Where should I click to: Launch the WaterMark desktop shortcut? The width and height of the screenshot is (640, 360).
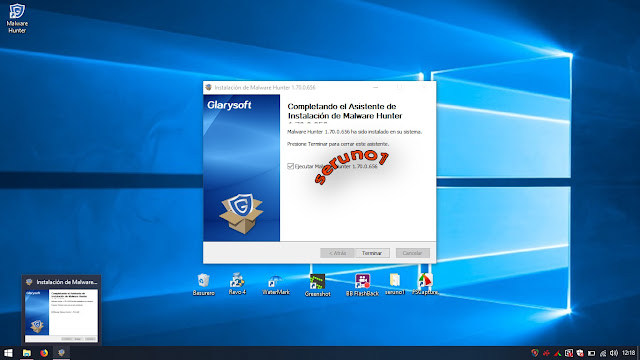(276, 285)
